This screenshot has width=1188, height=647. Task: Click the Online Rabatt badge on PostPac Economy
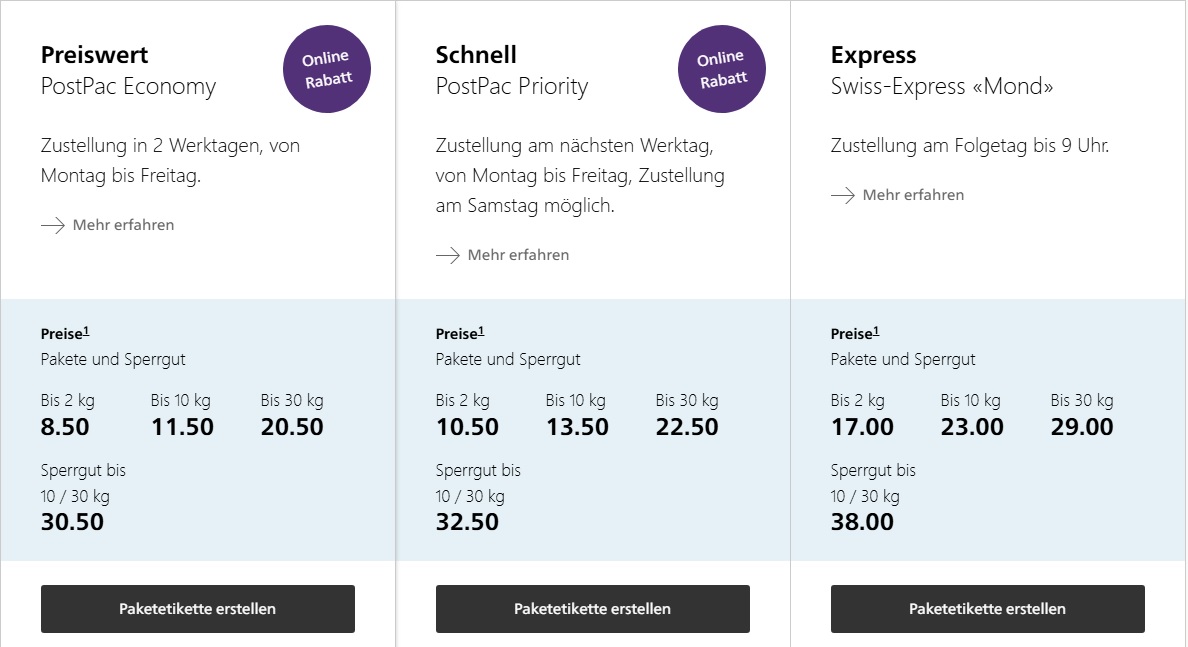pyautogui.click(x=327, y=69)
